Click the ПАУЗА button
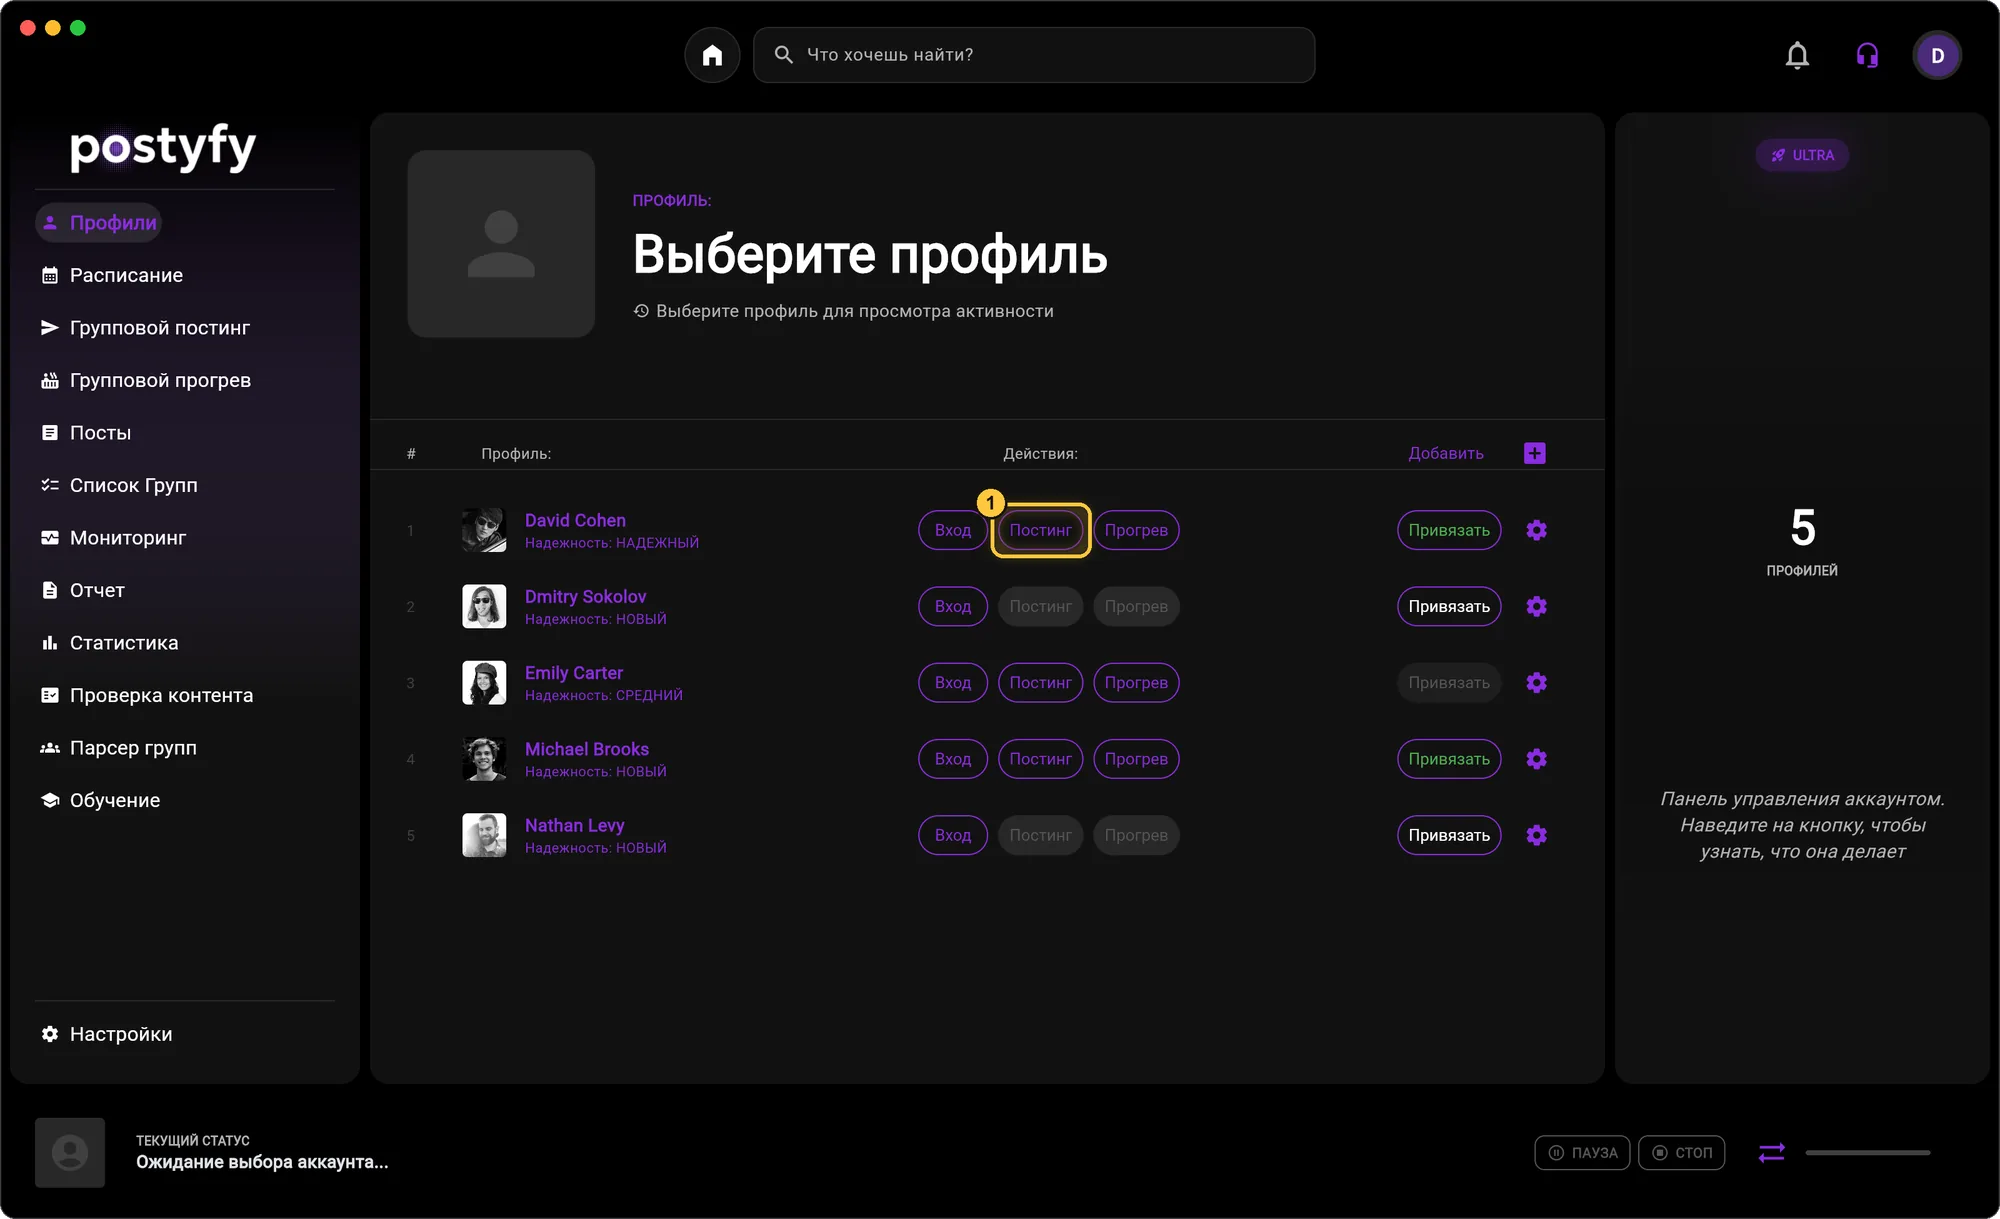The image size is (2000, 1219). (1582, 1152)
